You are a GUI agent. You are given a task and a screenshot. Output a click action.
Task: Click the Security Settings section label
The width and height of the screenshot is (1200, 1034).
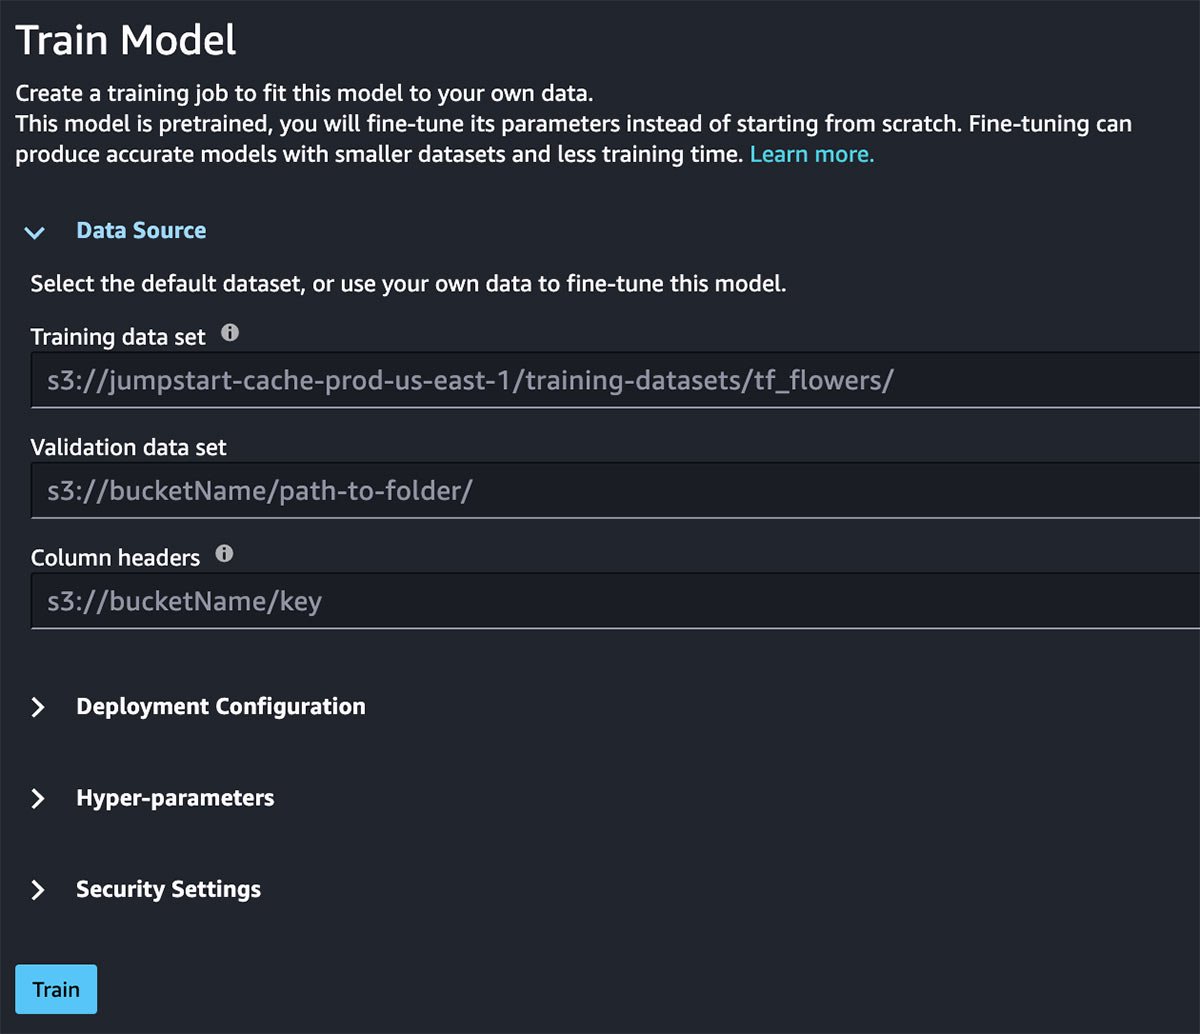[x=168, y=889]
